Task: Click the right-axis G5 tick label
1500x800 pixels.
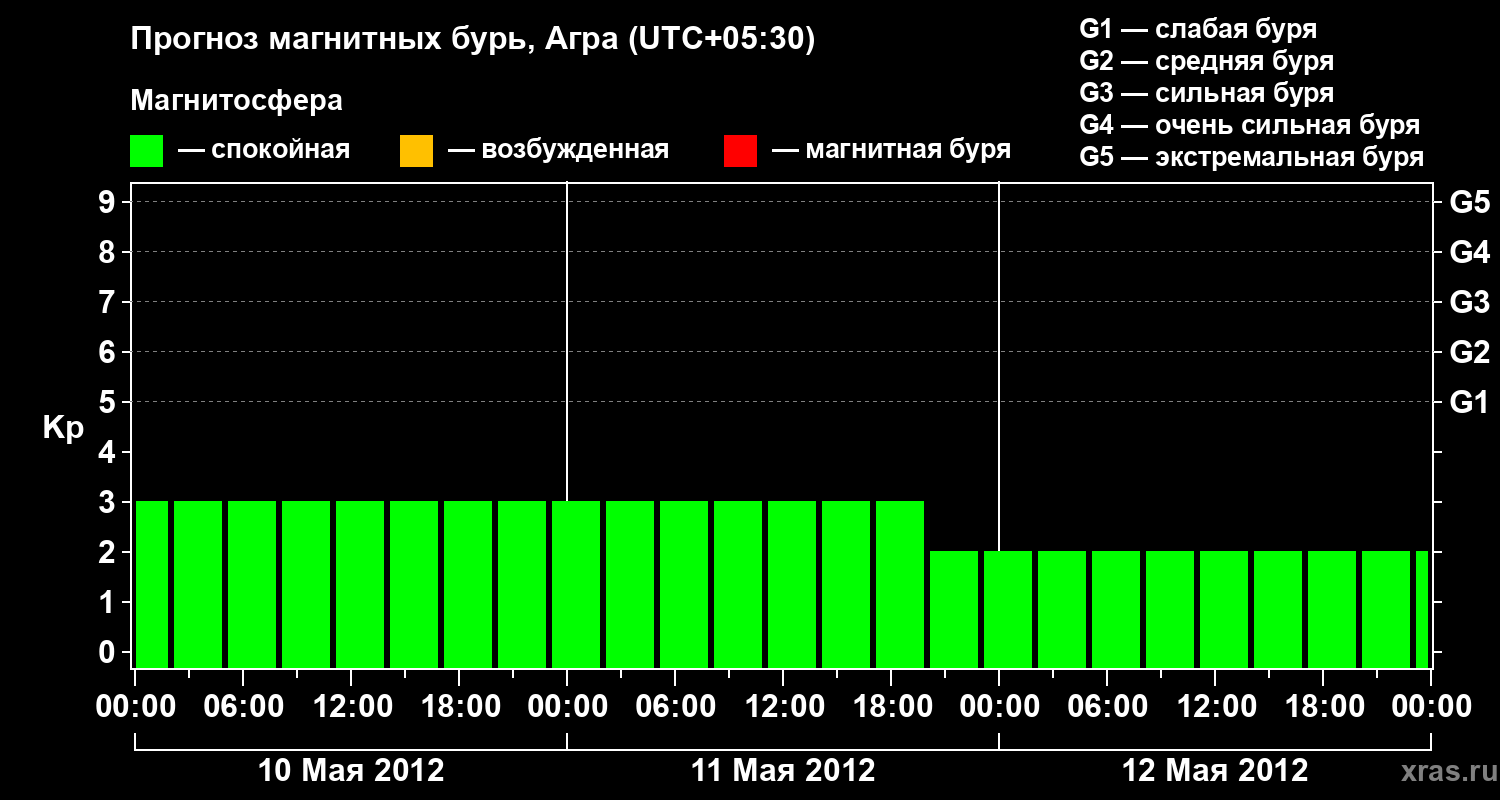Action: click(x=1470, y=202)
